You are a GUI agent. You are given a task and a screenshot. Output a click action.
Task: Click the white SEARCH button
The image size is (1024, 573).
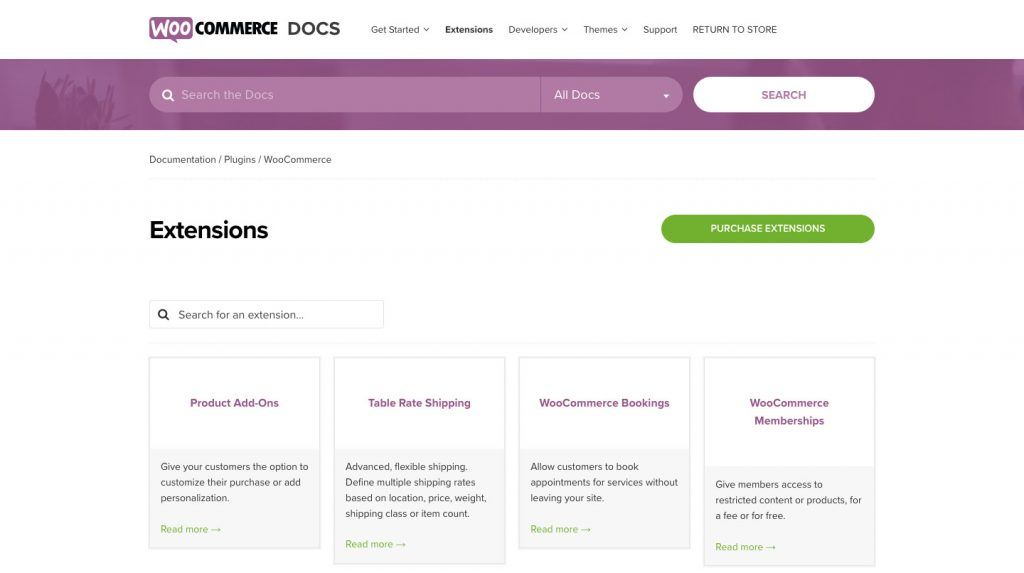[783, 95]
